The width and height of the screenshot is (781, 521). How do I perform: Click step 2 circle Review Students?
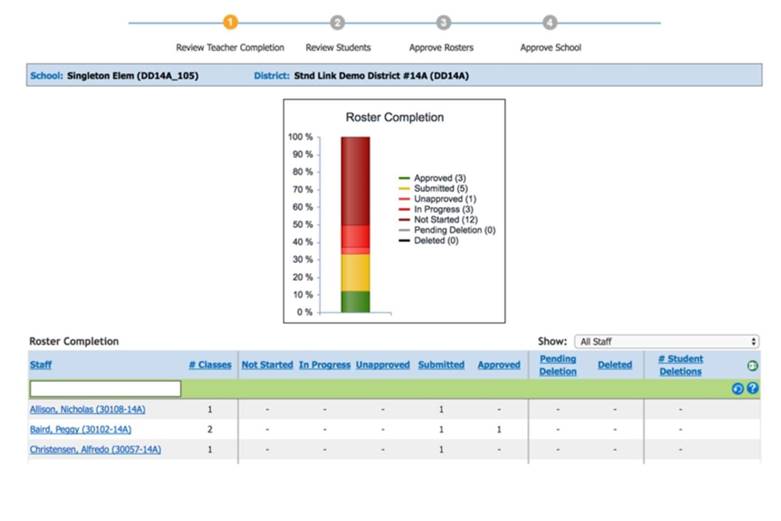point(337,22)
